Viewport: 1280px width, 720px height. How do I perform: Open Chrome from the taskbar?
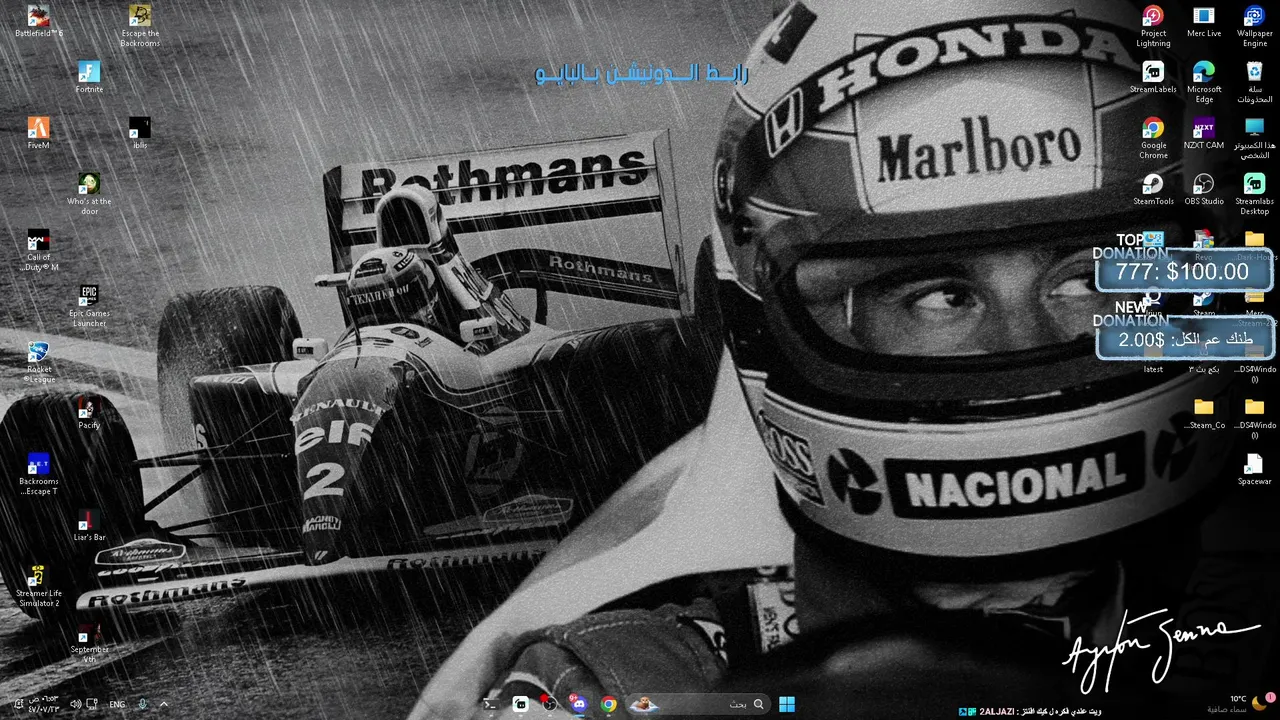(x=608, y=704)
